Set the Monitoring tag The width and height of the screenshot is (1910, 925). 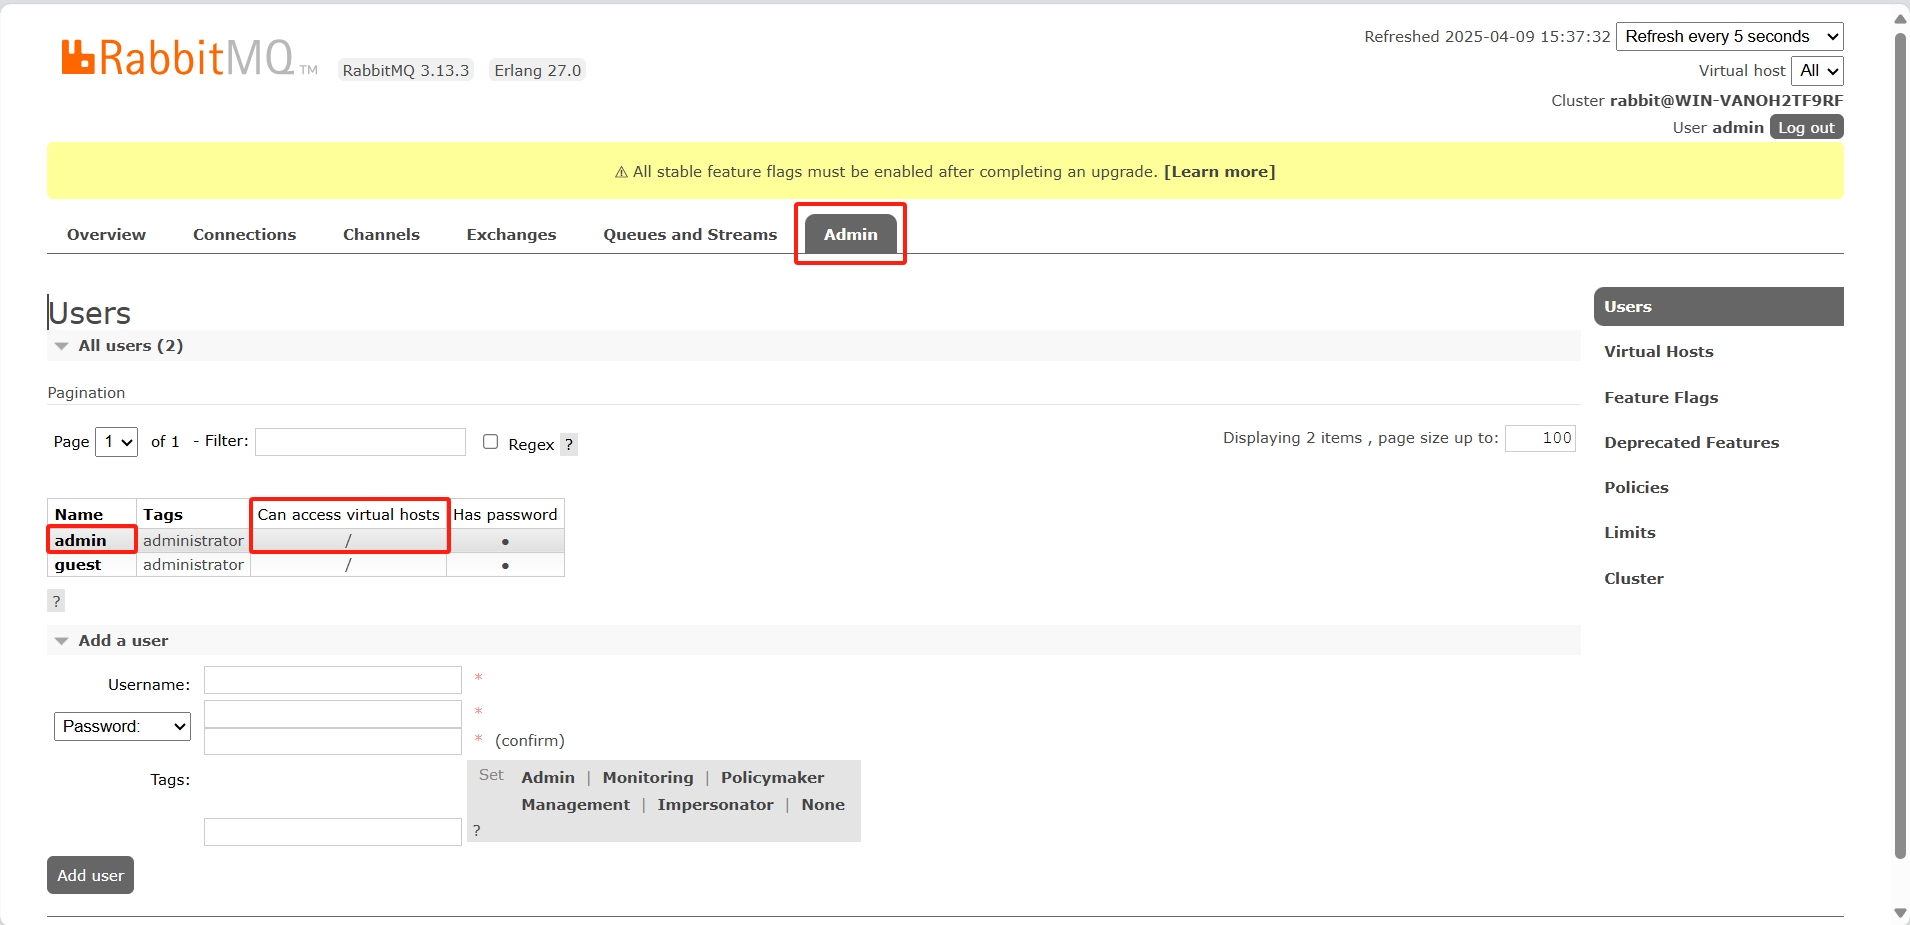647,778
